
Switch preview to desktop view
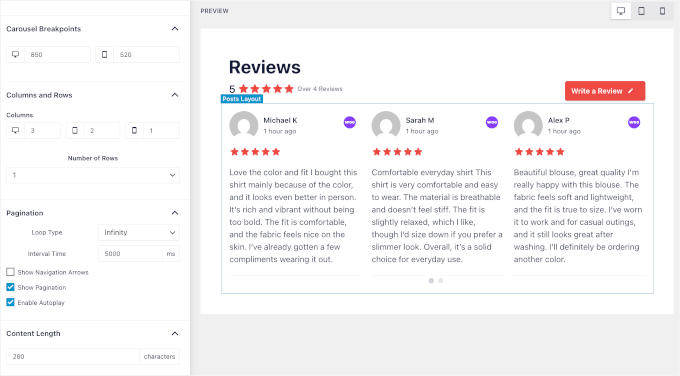pos(621,11)
